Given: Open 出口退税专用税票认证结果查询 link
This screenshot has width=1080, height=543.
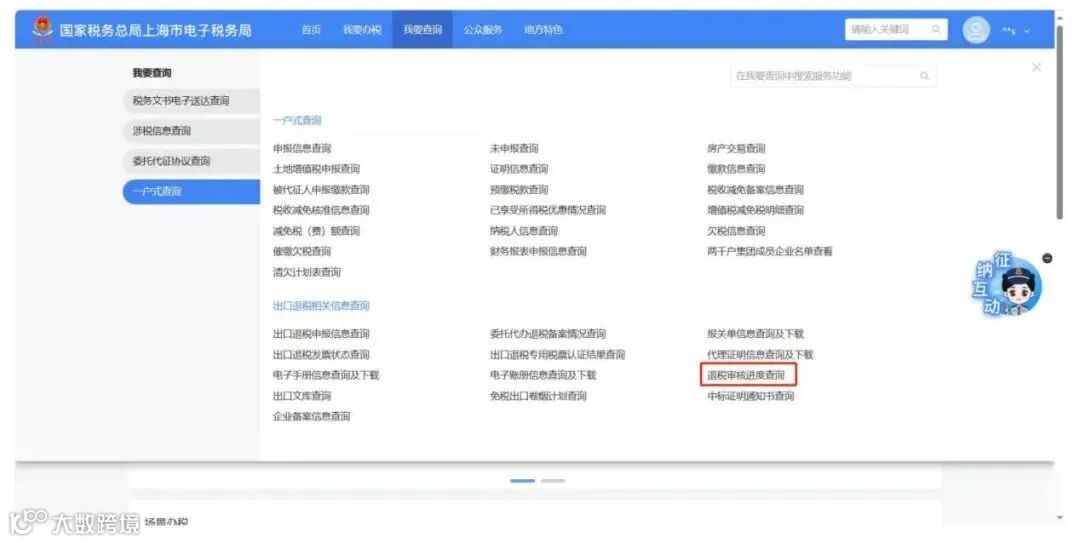Looking at the screenshot, I should (557, 355).
